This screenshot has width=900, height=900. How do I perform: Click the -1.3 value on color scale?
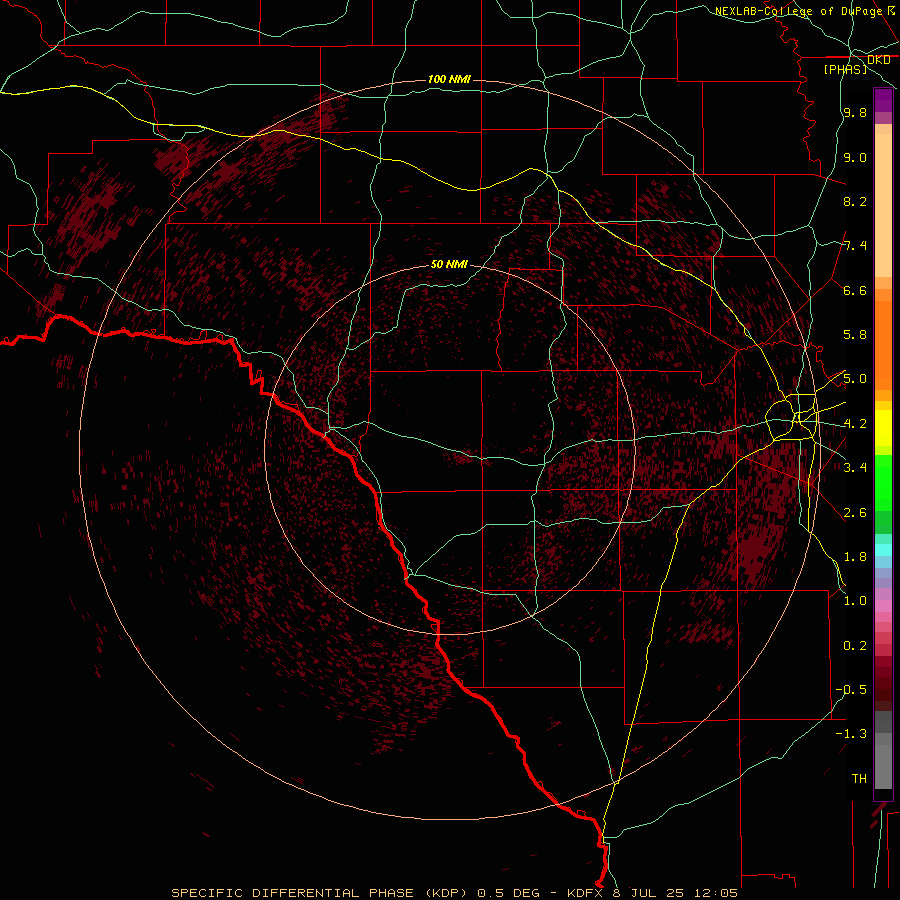click(x=851, y=734)
